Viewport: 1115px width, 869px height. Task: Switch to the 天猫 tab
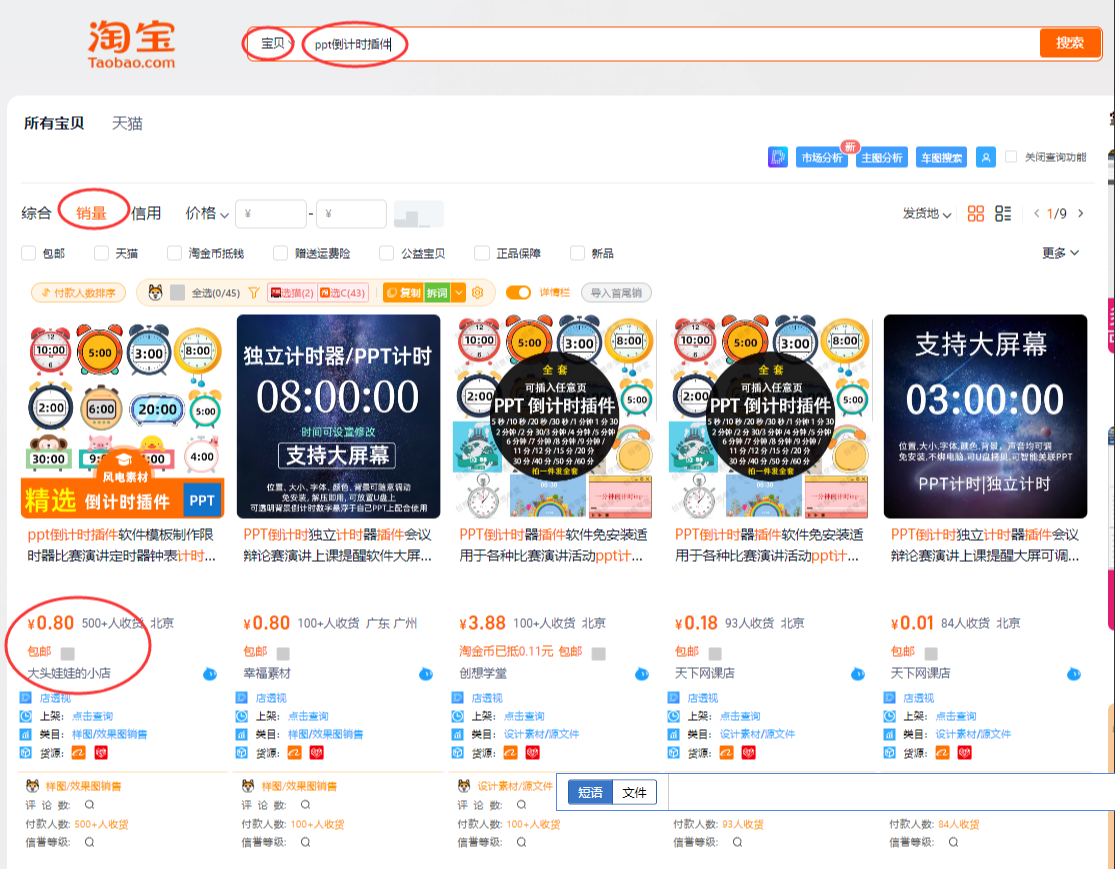tap(127, 124)
